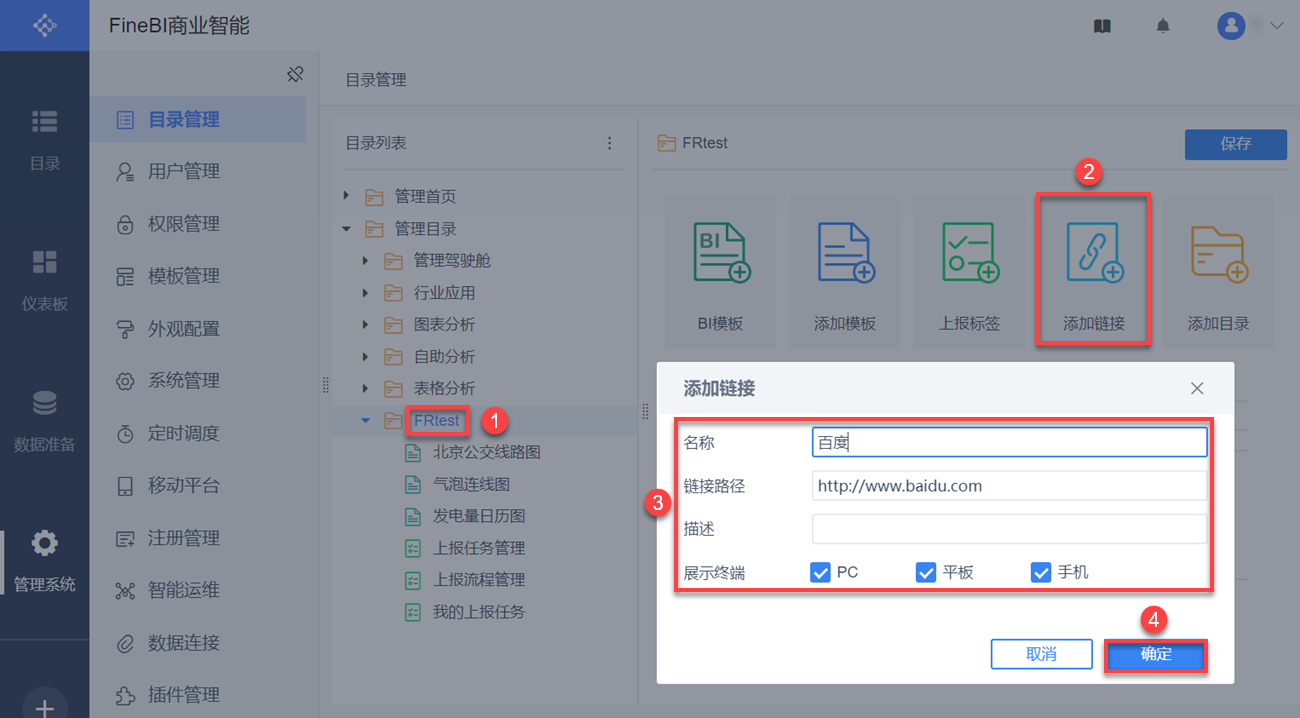Expand the 管理首页 tree node
1300x718 pixels.
click(x=346, y=196)
